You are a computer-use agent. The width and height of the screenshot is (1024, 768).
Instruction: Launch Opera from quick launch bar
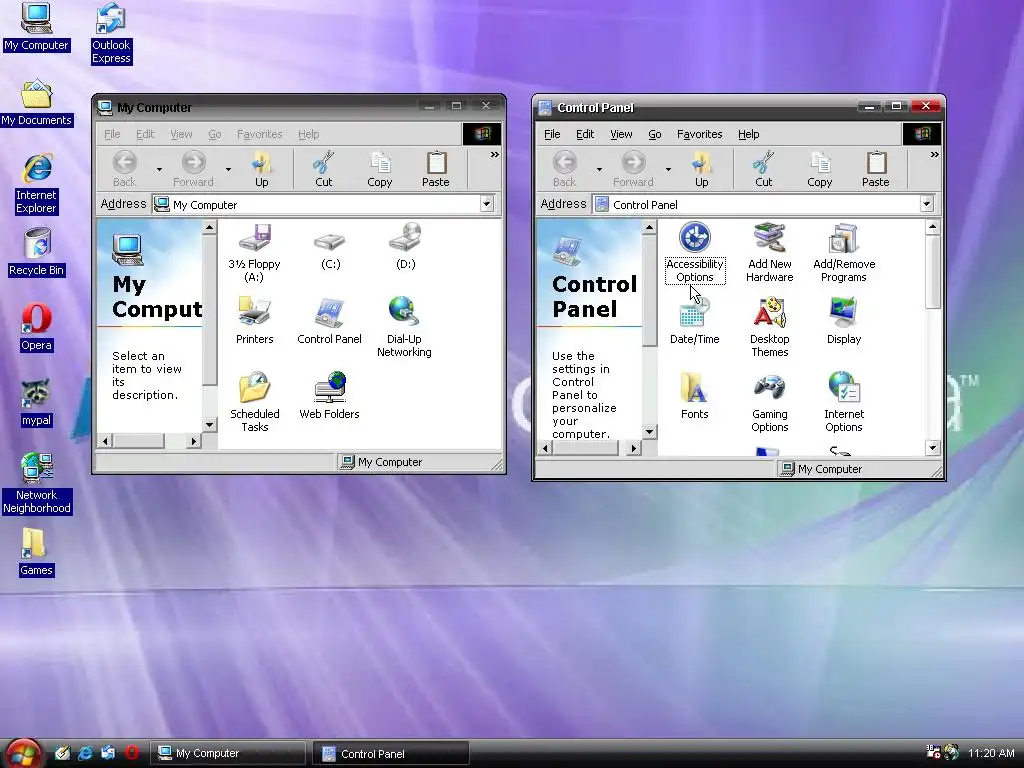[132, 753]
